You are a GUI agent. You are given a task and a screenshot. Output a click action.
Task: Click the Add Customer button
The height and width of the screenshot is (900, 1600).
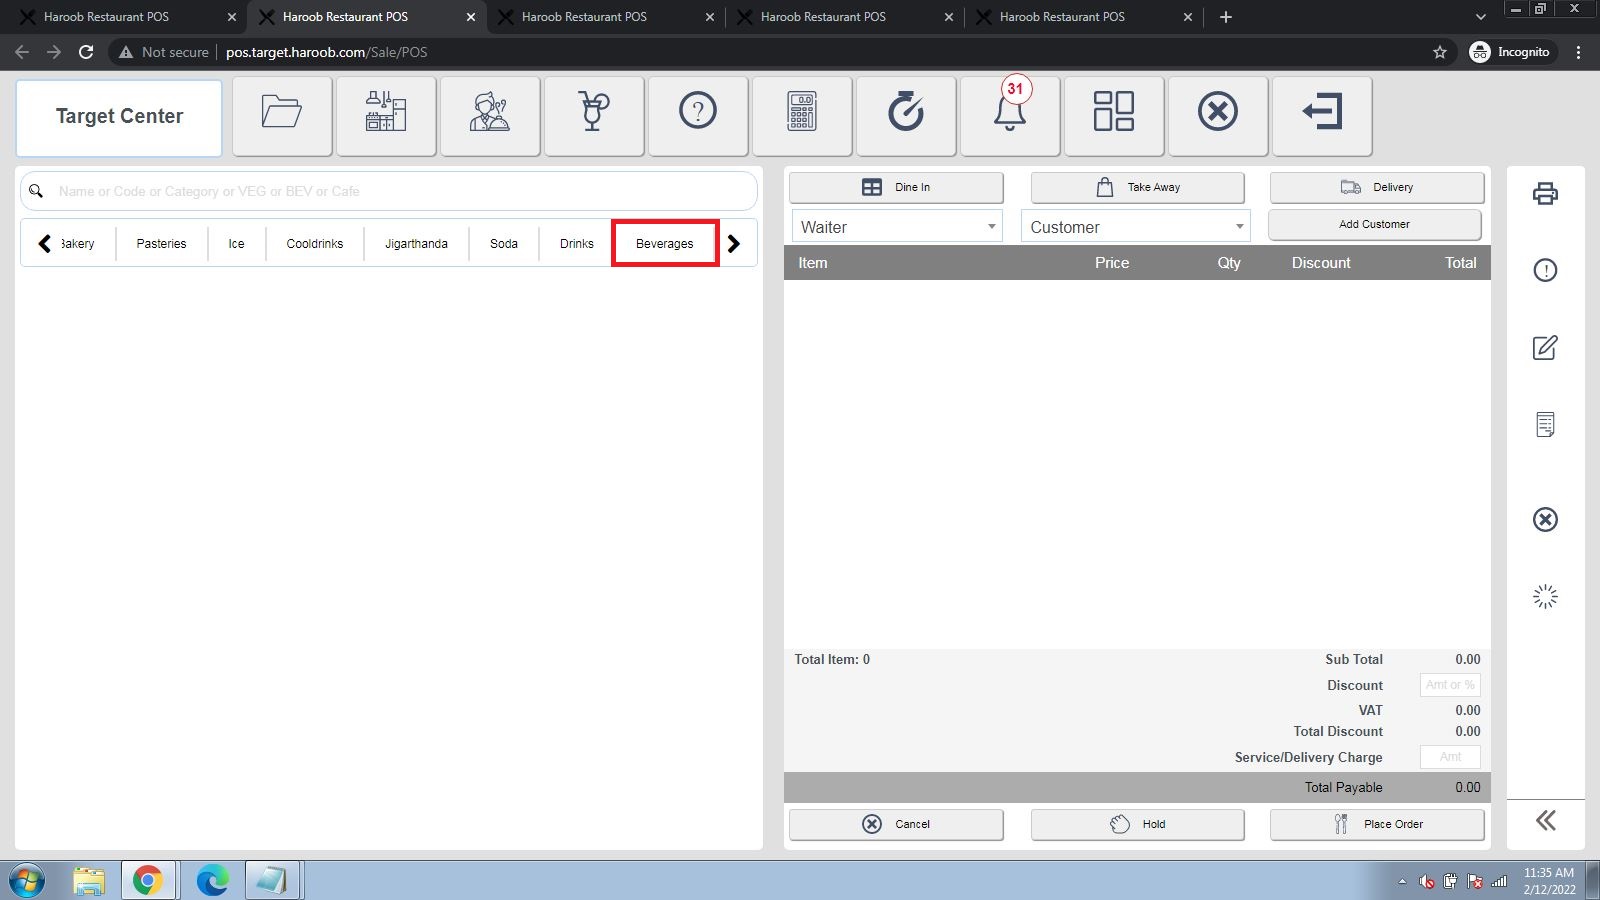click(x=1375, y=224)
